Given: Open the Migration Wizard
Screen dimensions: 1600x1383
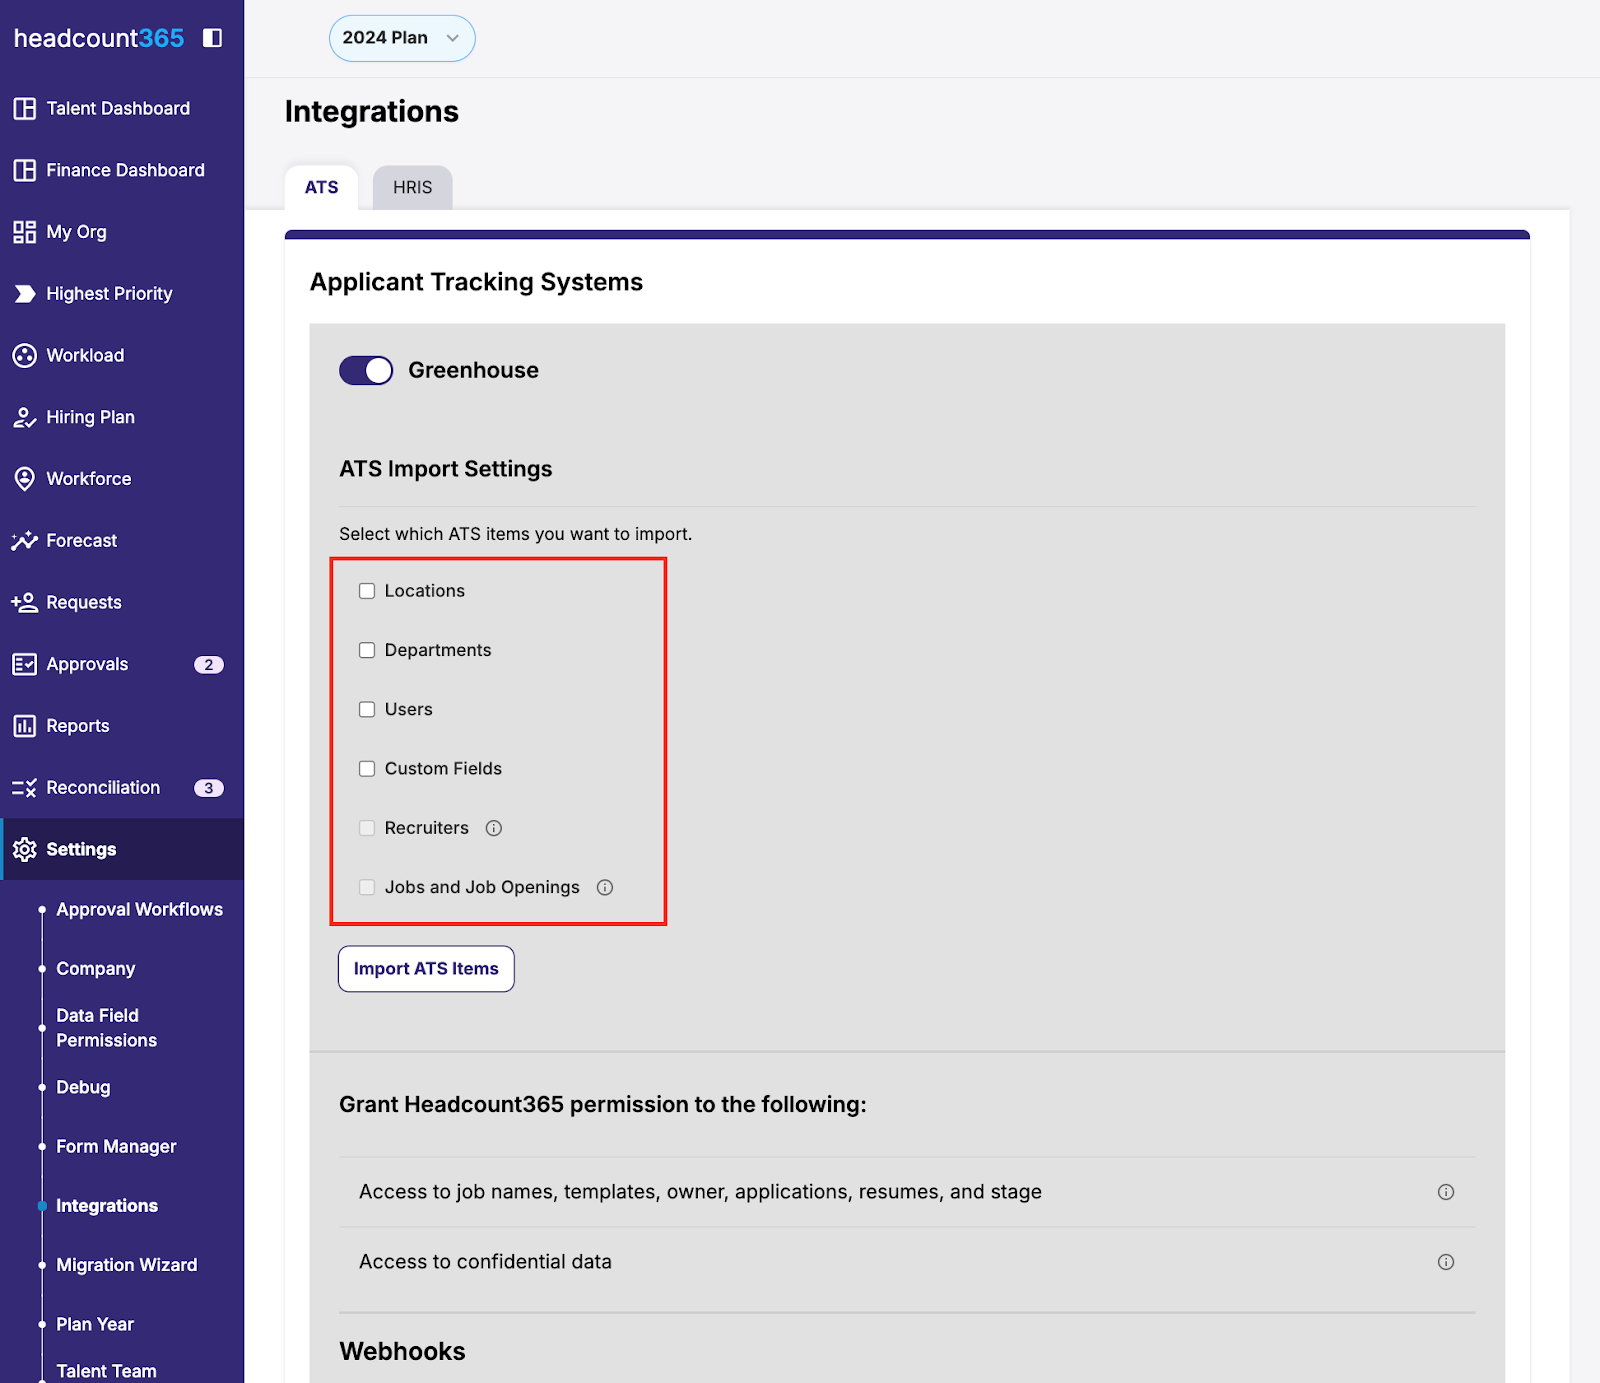Looking at the screenshot, I should point(127,1265).
